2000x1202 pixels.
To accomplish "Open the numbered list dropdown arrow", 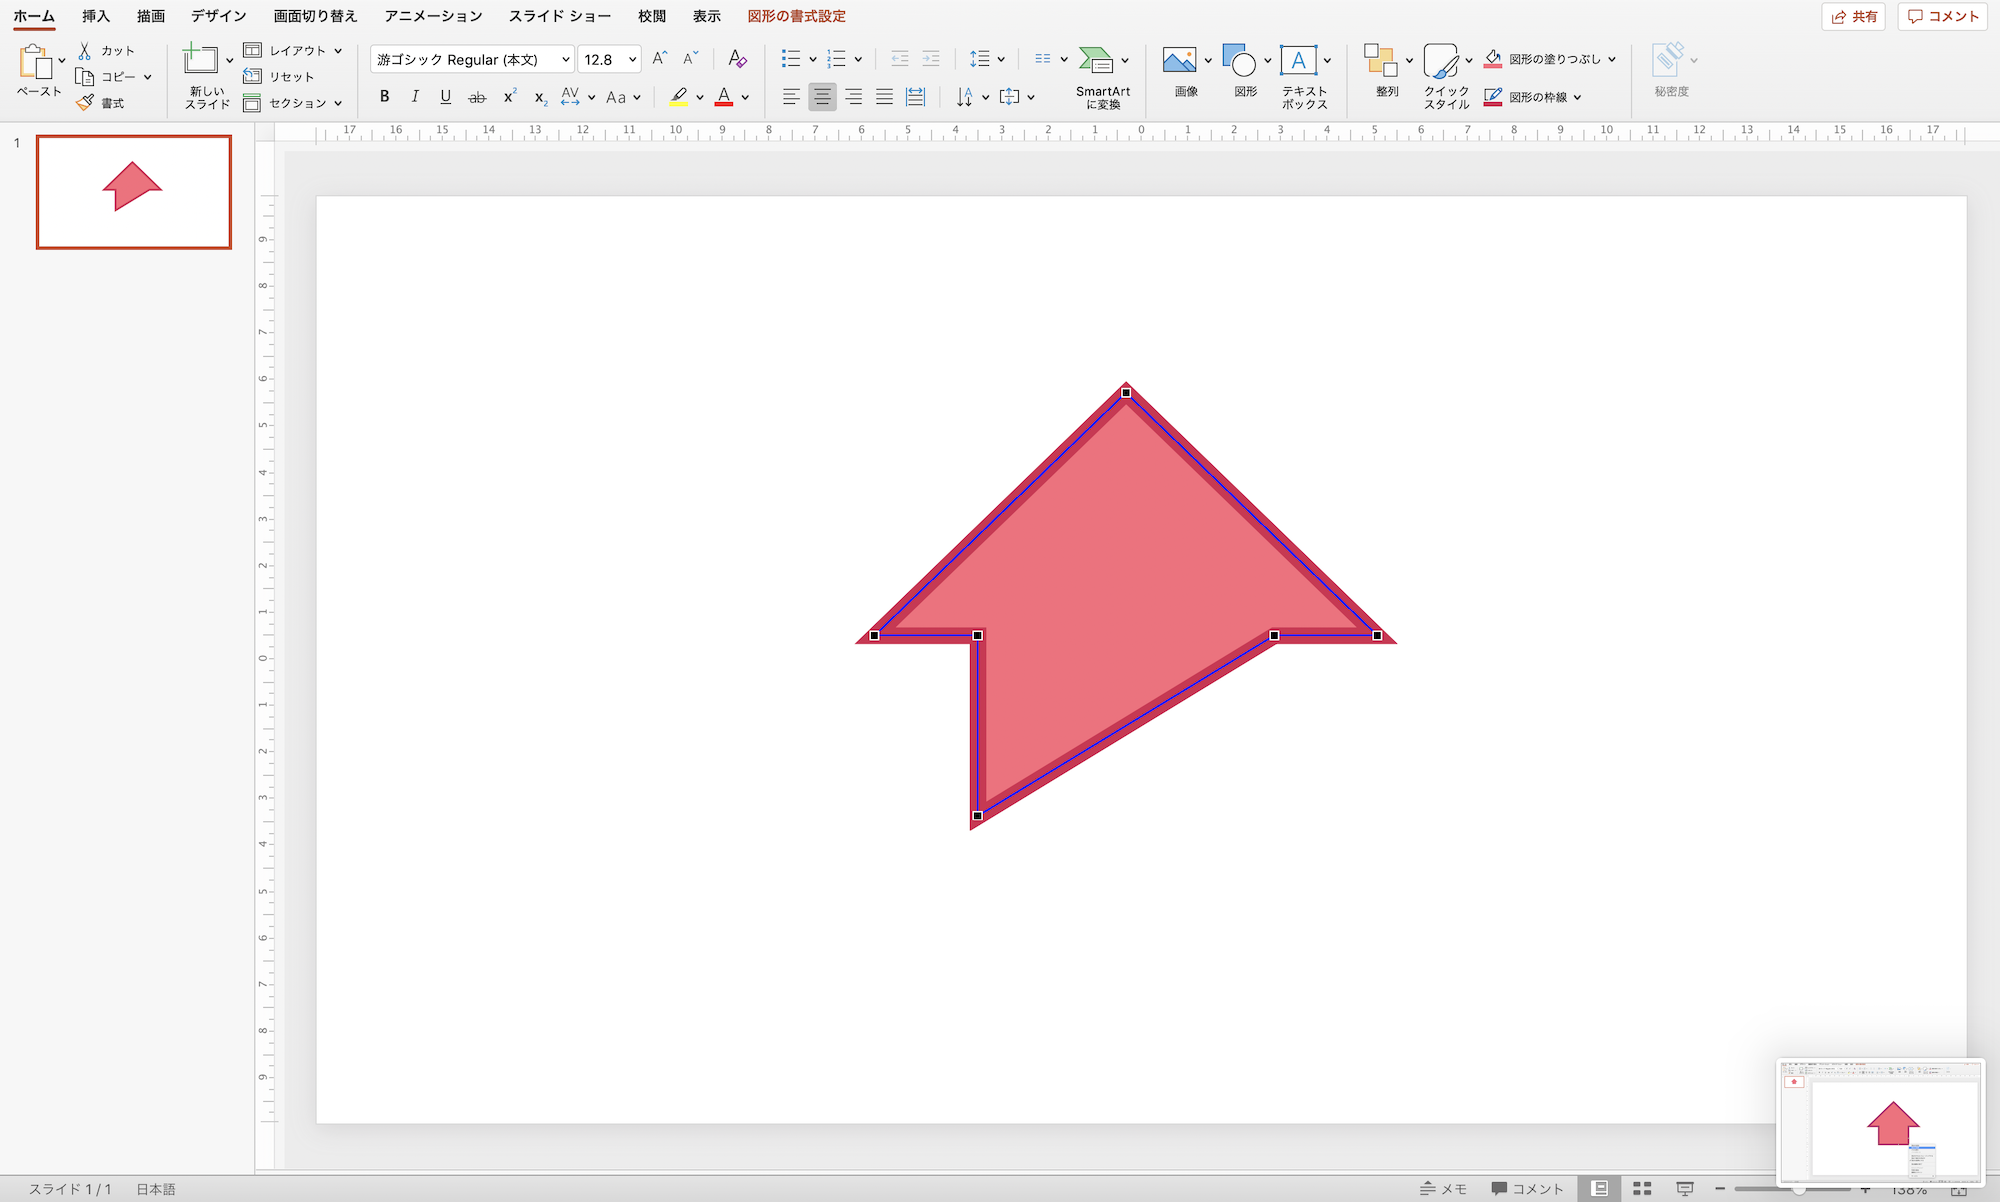I will [x=858, y=60].
